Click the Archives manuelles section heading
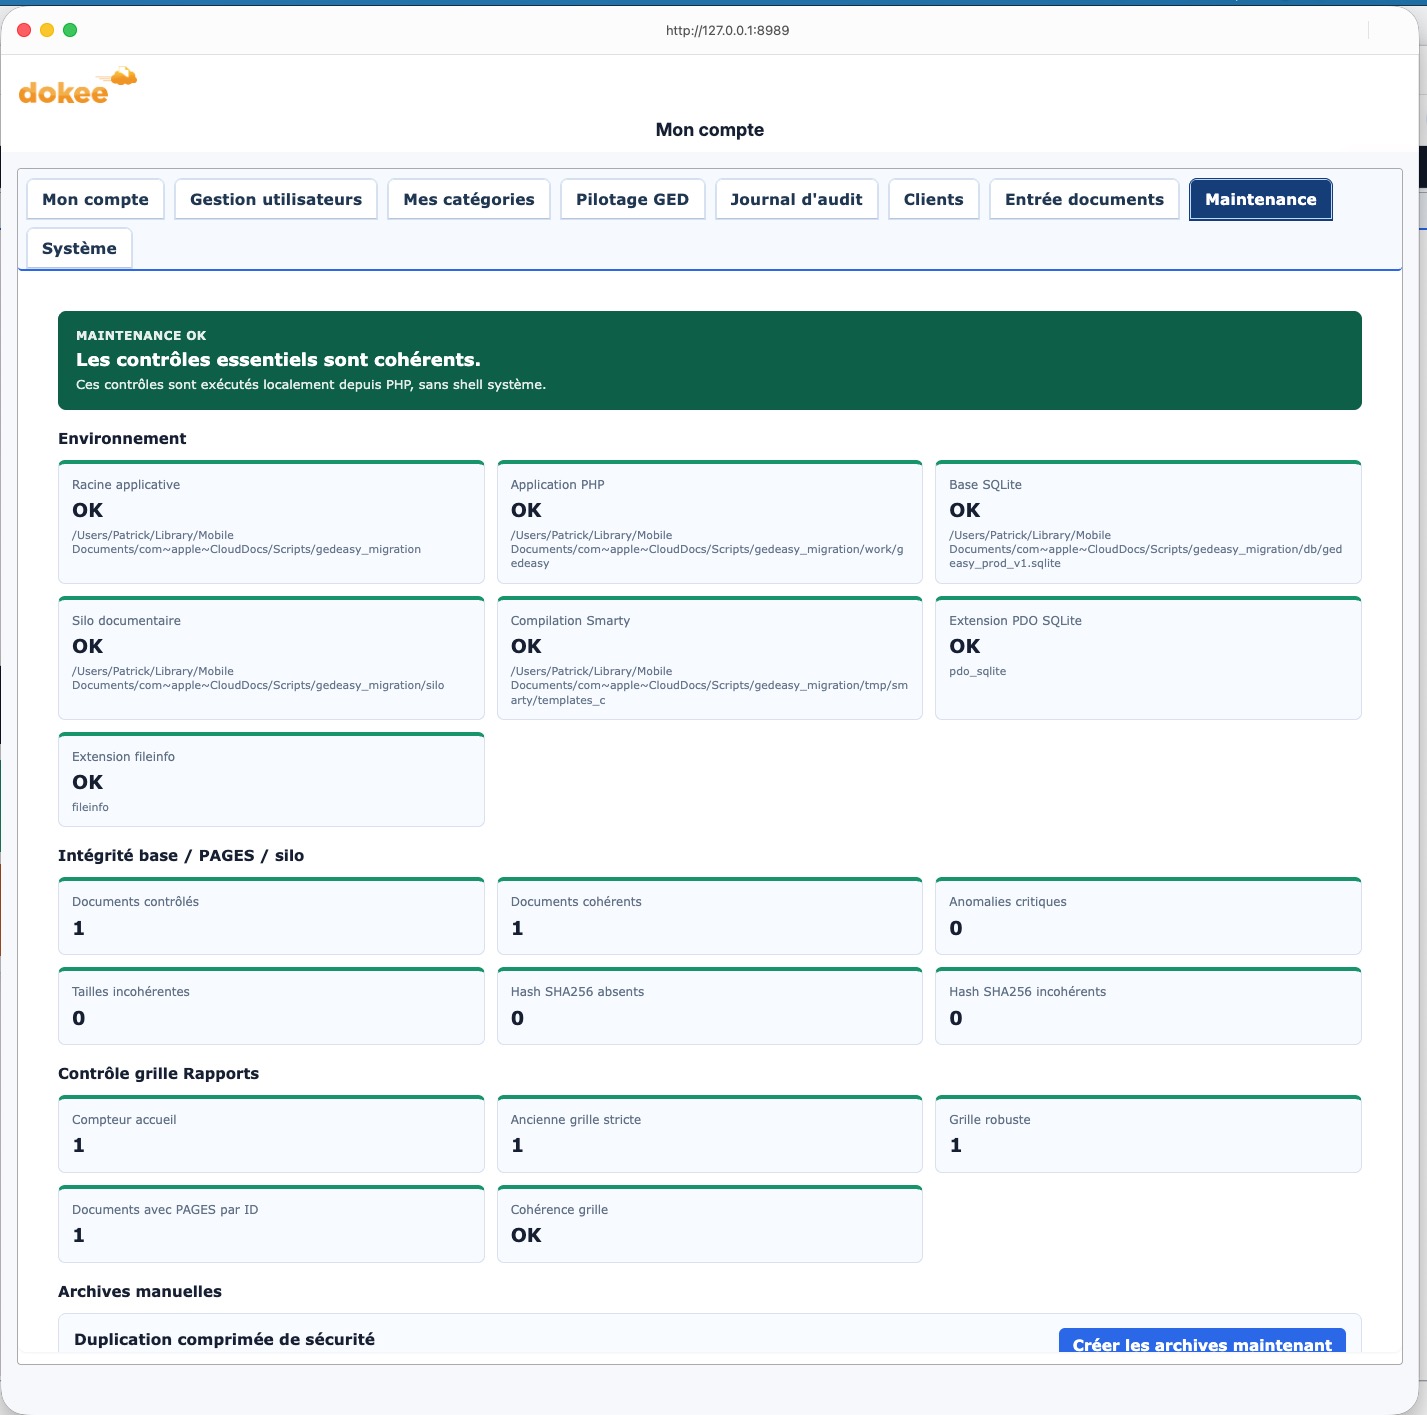This screenshot has width=1427, height=1415. [140, 1291]
